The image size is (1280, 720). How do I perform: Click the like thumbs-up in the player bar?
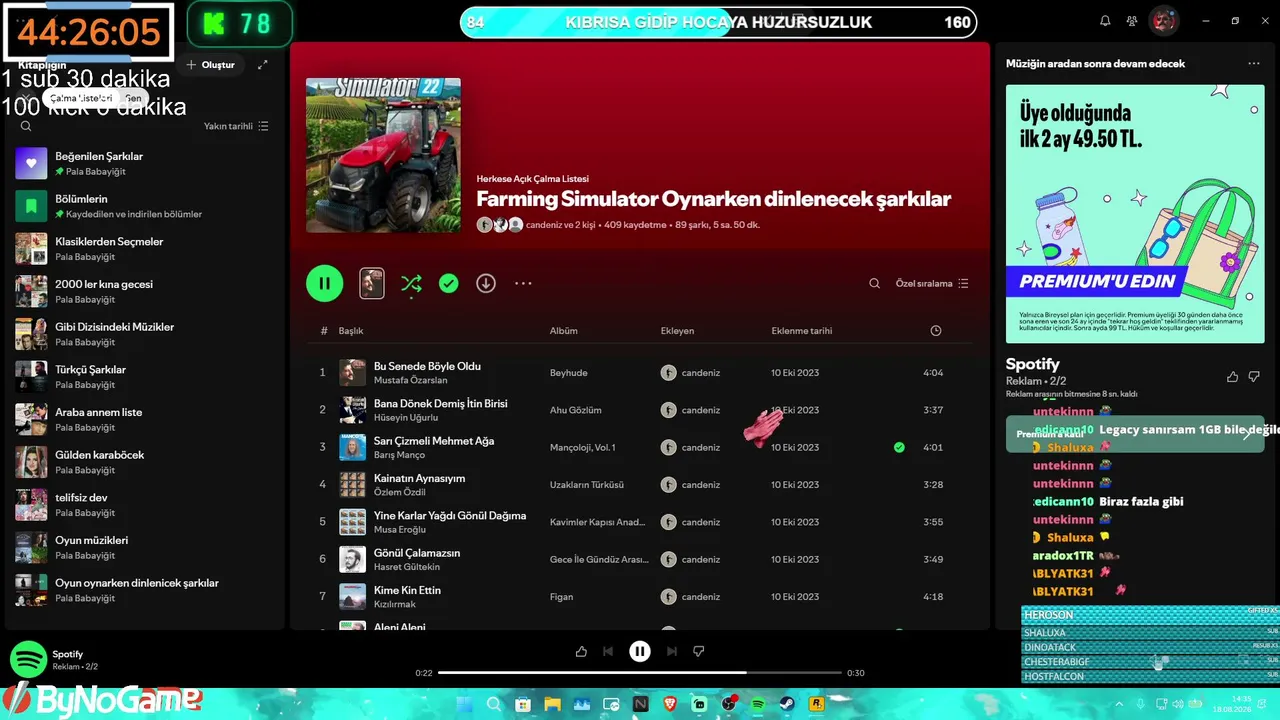click(581, 651)
